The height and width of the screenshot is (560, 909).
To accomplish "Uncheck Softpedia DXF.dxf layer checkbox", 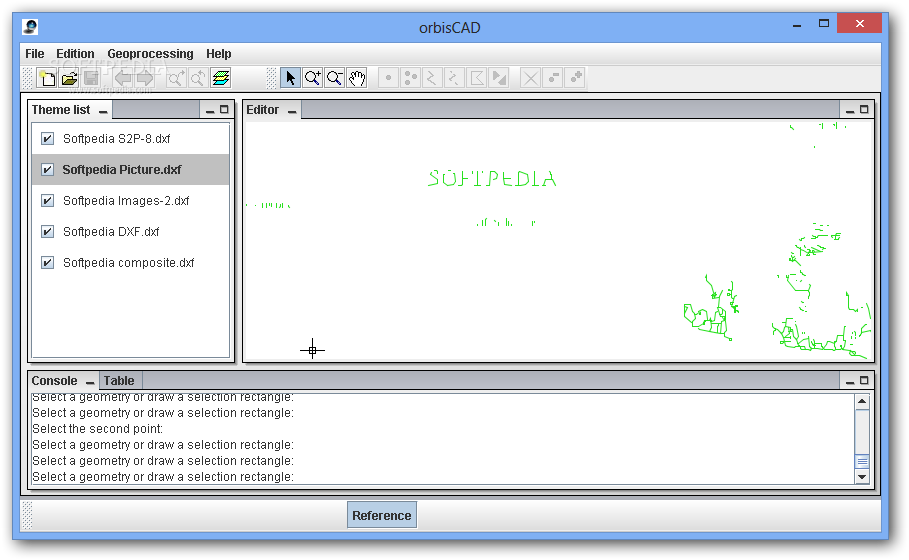I will point(48,231).
